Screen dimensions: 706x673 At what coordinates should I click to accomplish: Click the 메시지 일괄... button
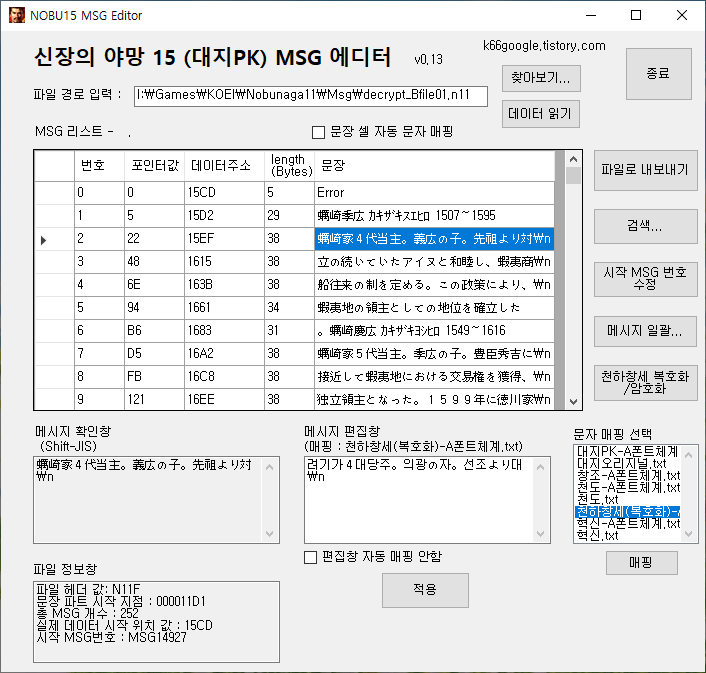click(645, 331)
